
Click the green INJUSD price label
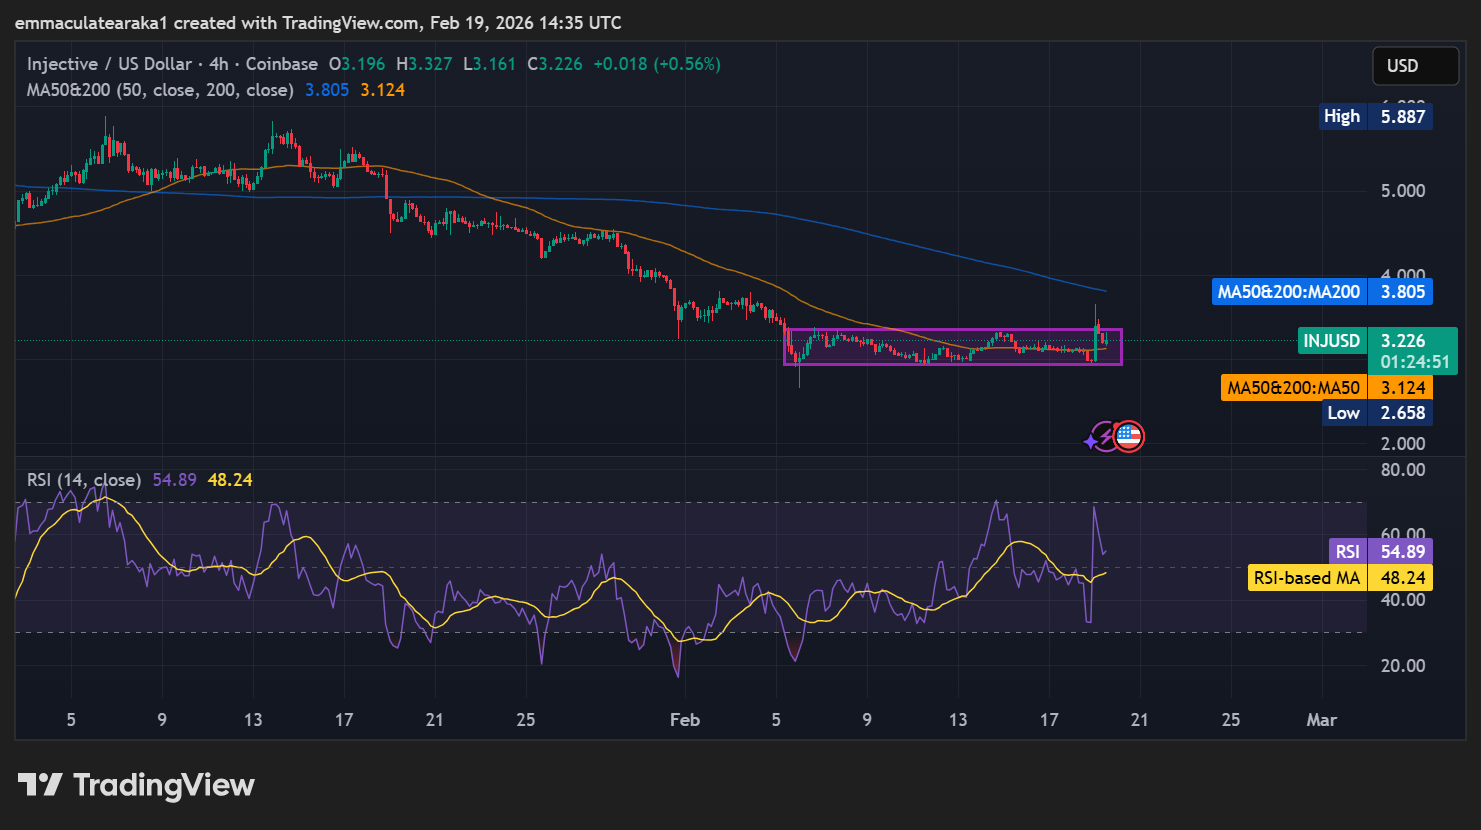pos(1331,341)
